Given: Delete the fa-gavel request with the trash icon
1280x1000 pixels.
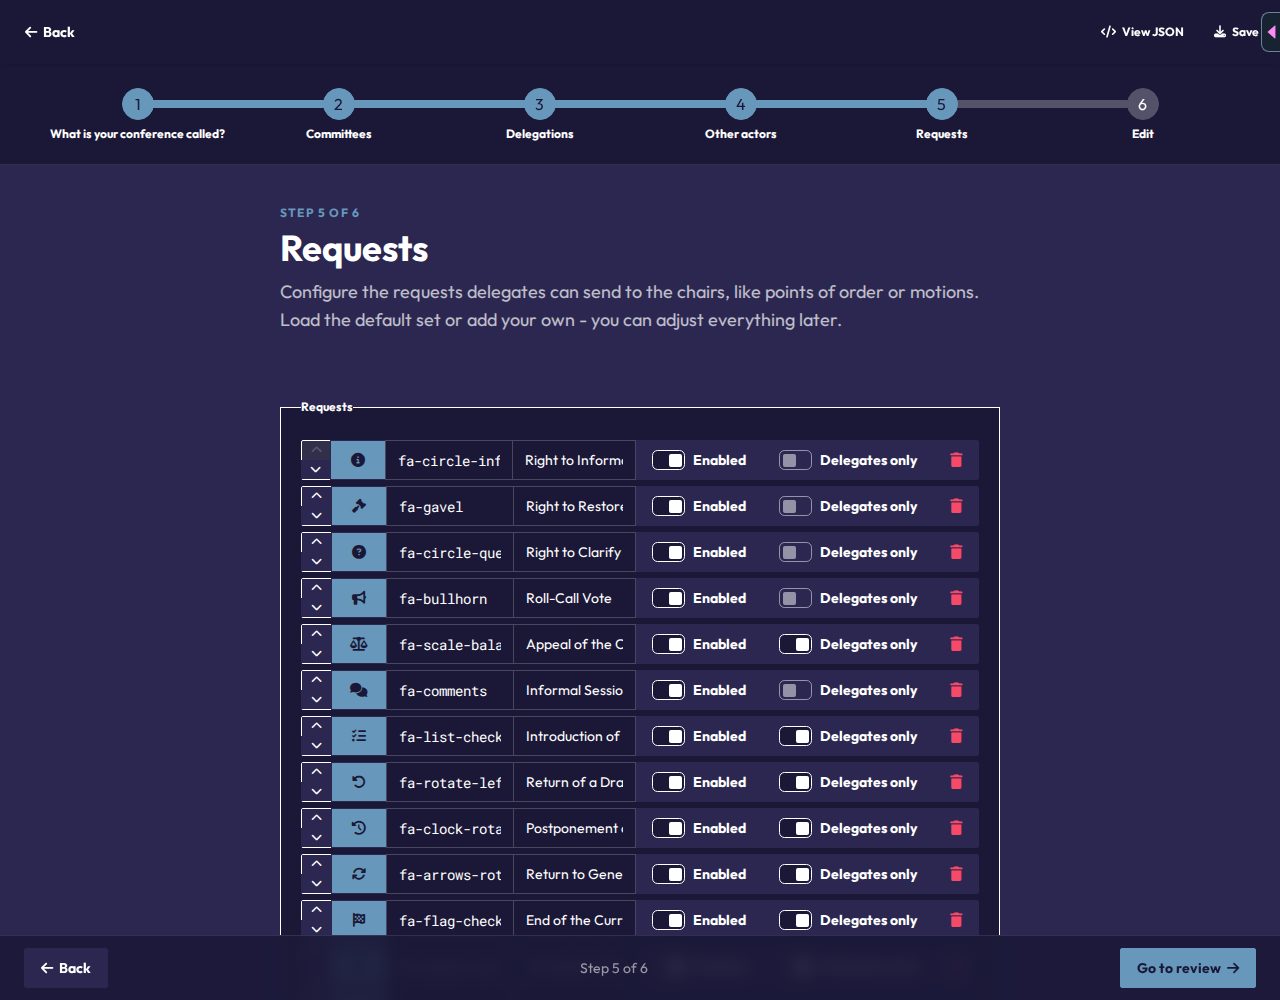Looking at the screenshot, I should (956, 506).
